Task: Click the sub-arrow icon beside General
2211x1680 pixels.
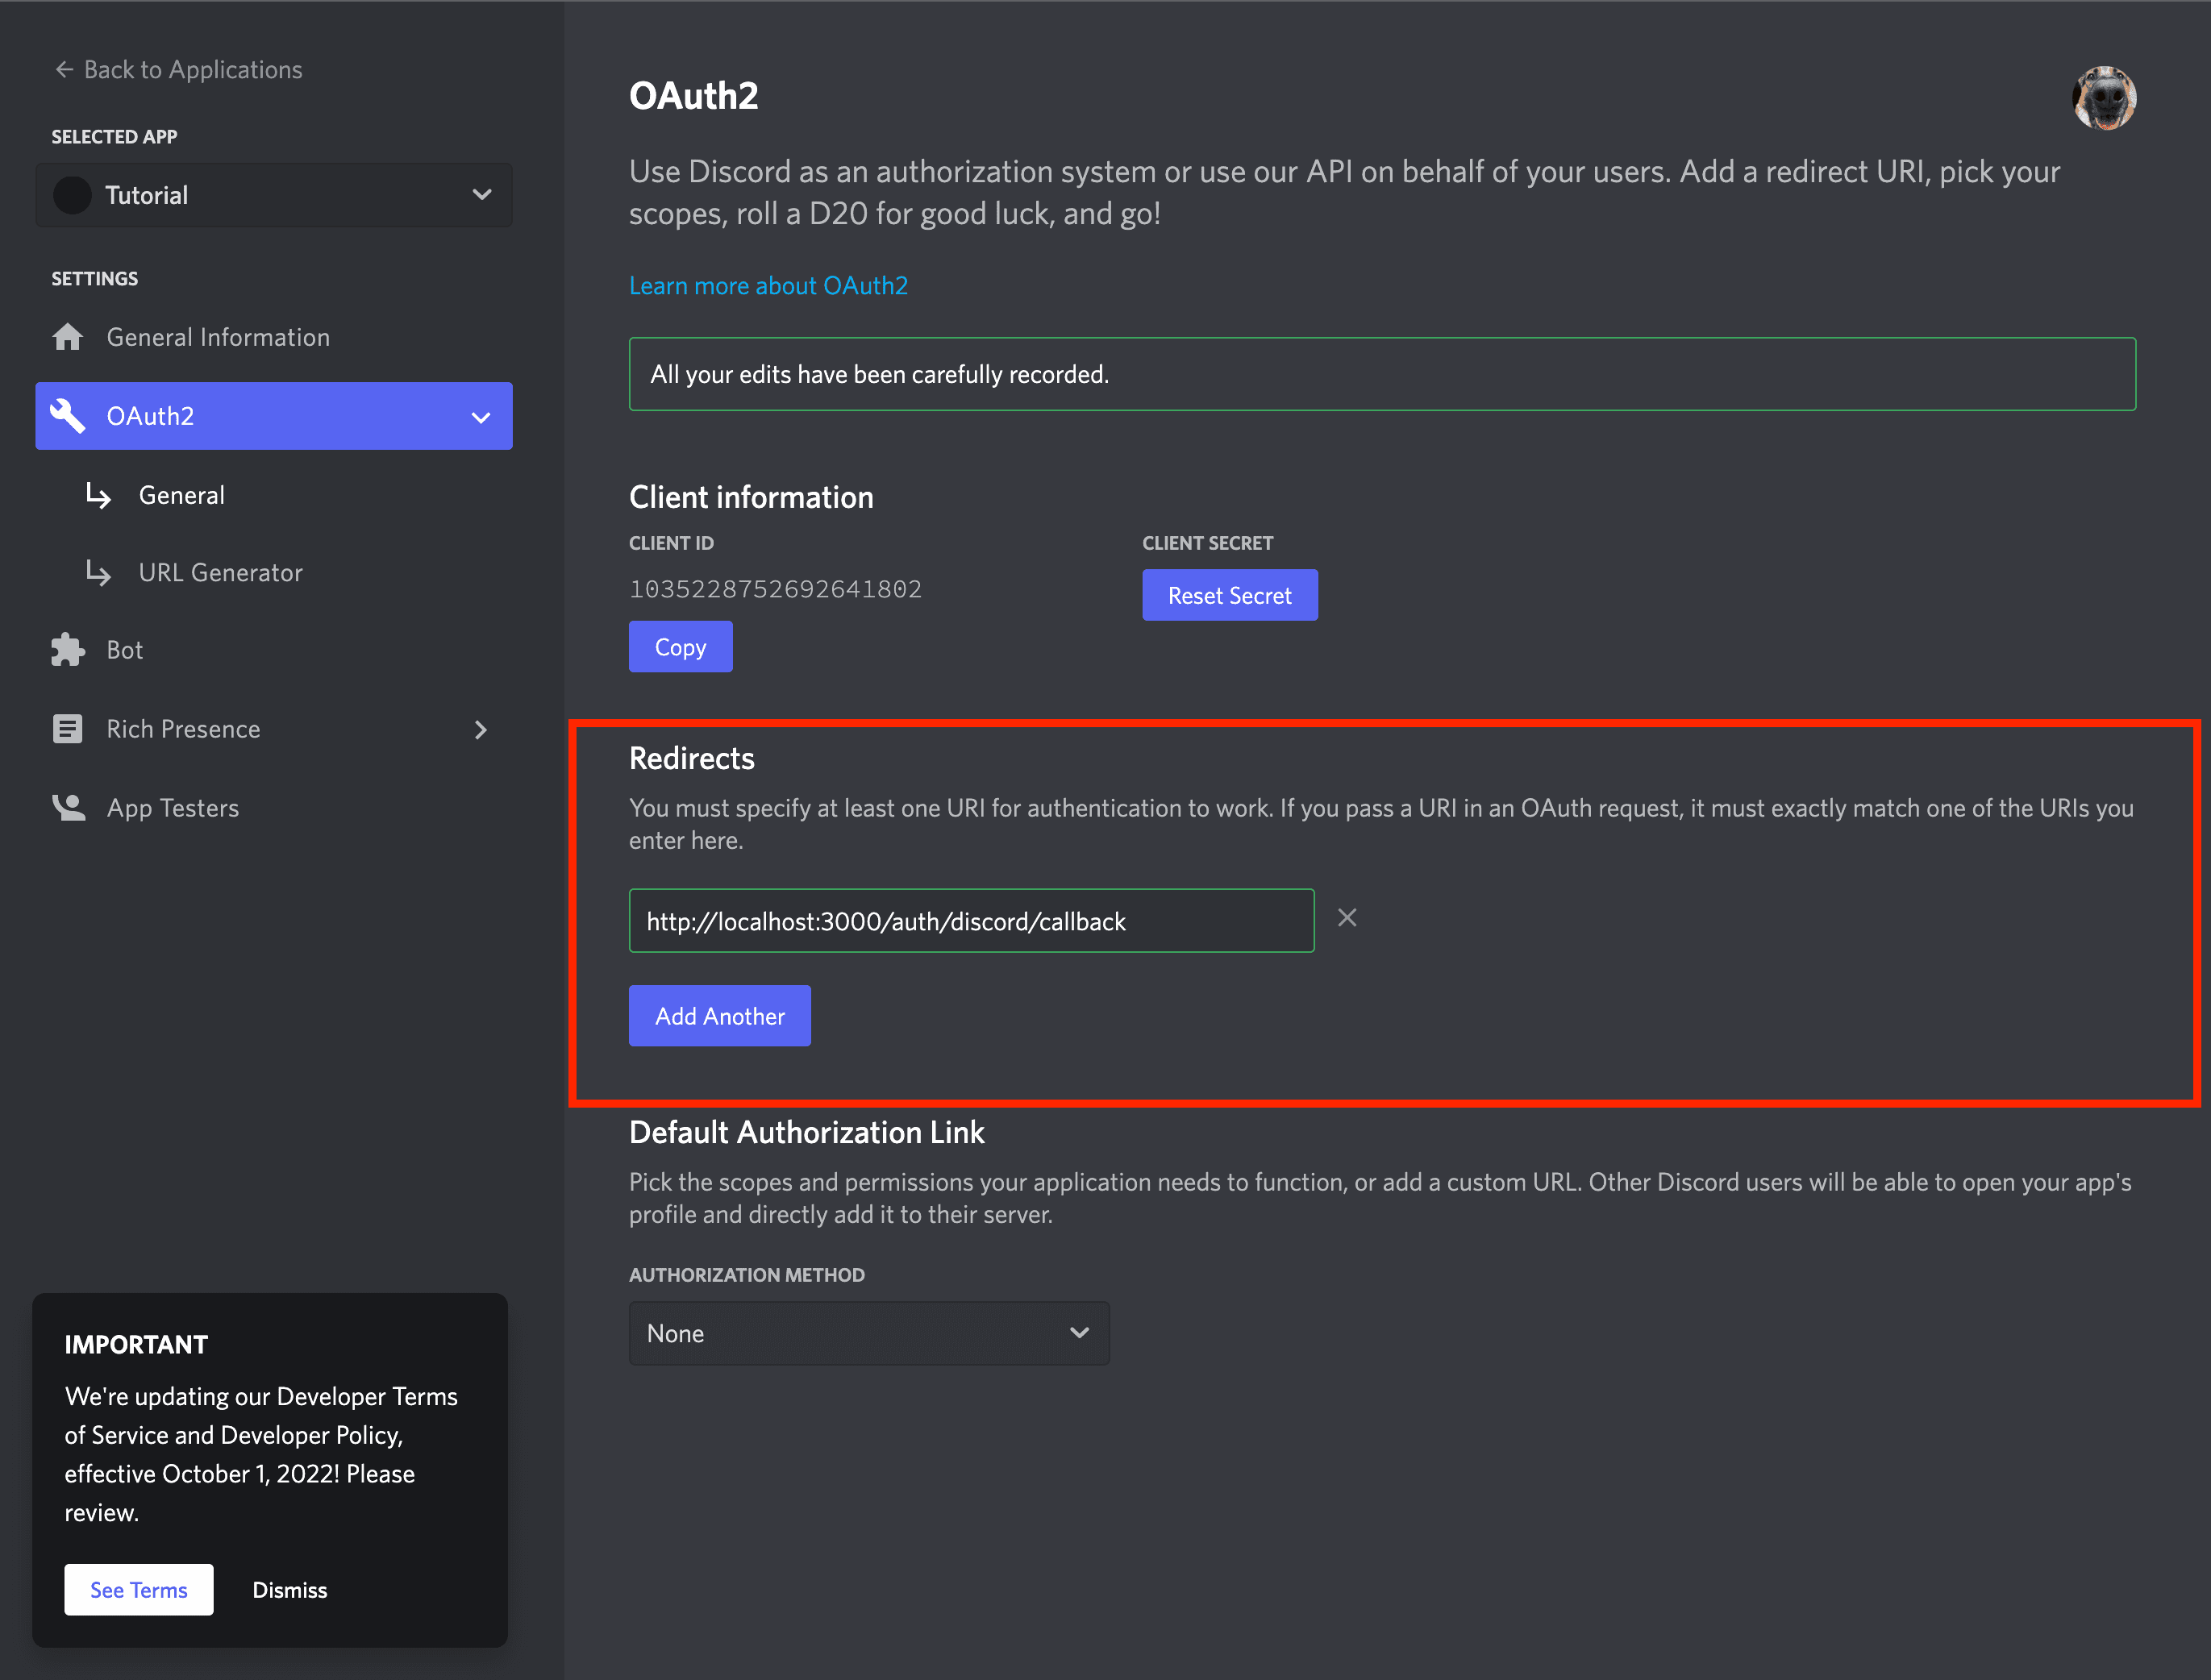Action: pyautogui.click(x=98, y=494)
